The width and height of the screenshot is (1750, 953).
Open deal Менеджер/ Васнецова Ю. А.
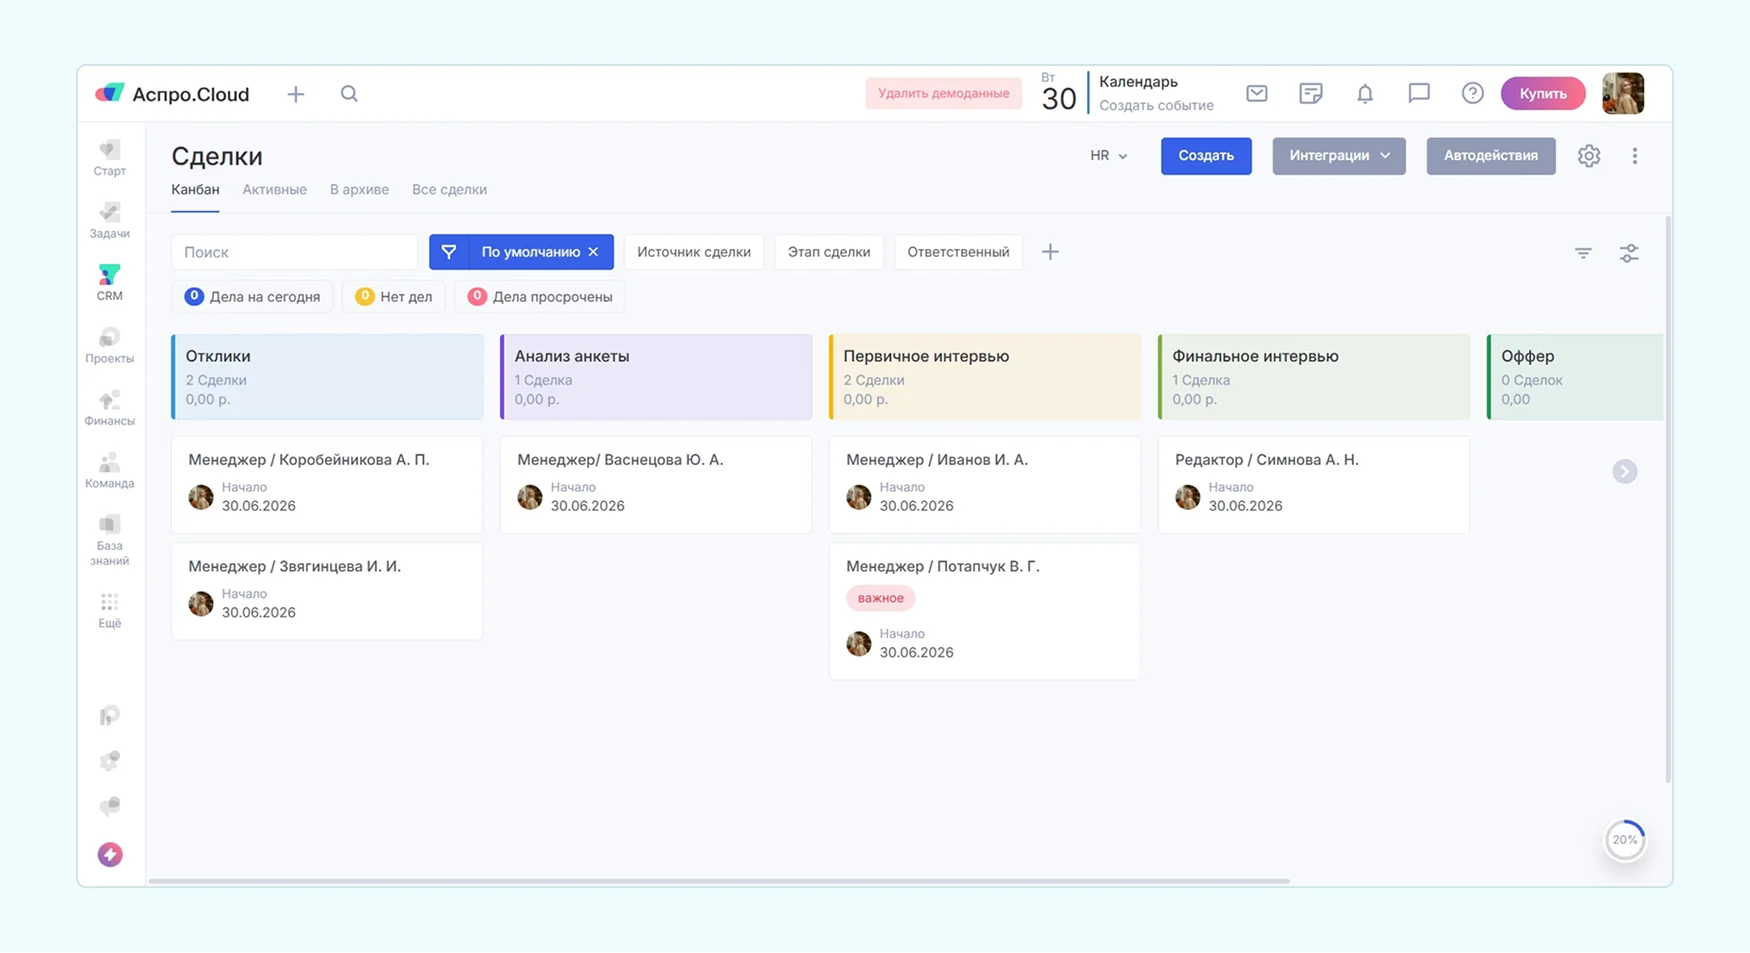click(656, 484)
